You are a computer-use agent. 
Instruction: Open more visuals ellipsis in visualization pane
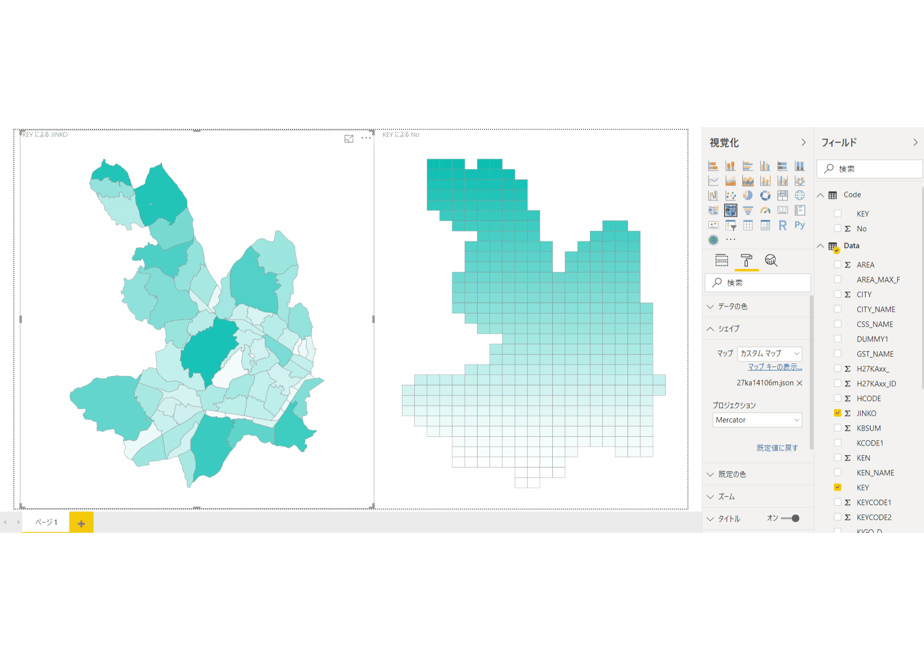tap(731, 240)
